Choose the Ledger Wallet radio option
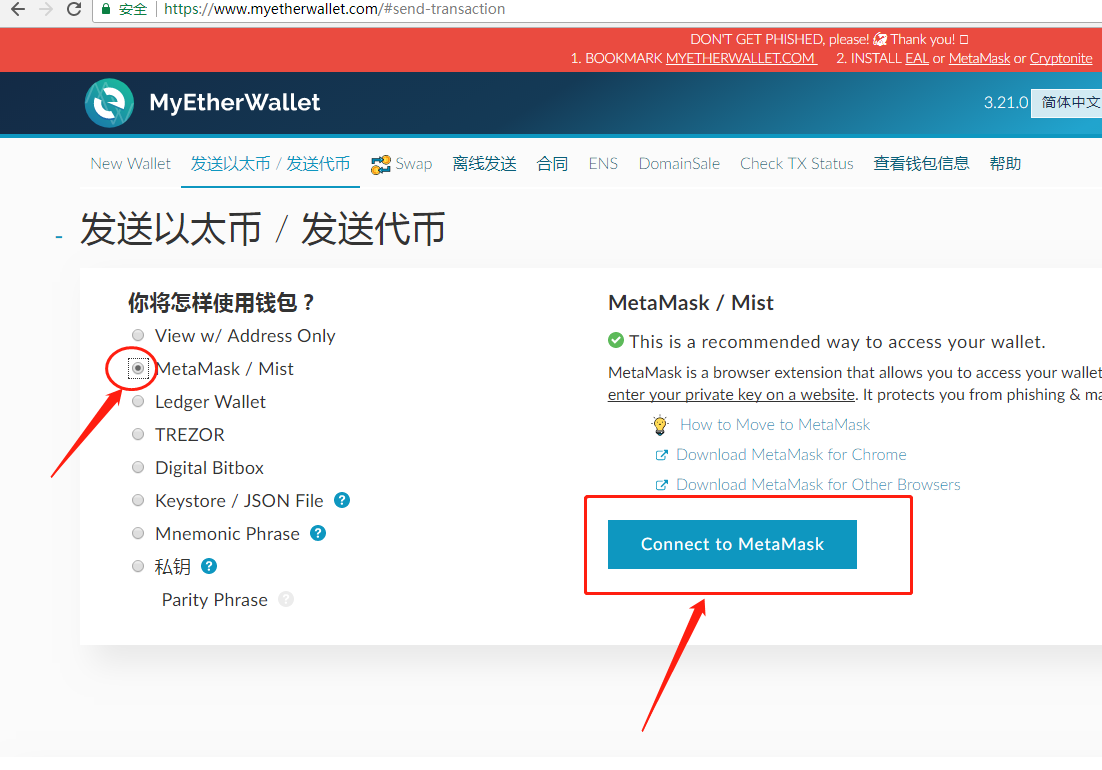The image size is (1102, 770). click(x=138, y=401)
